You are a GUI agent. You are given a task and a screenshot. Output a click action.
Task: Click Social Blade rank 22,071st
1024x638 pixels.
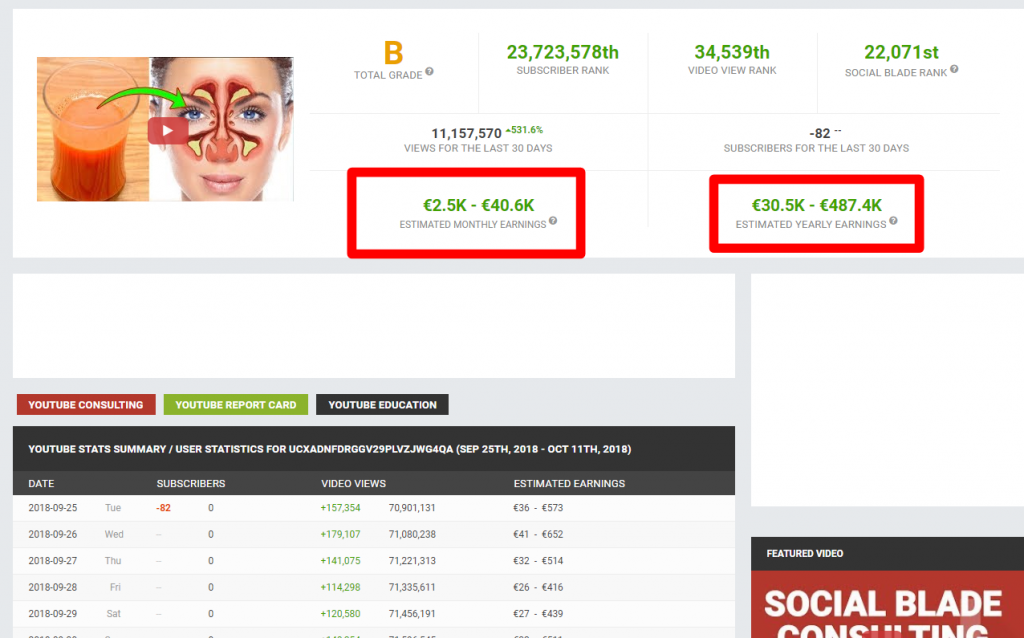point(901,52)
